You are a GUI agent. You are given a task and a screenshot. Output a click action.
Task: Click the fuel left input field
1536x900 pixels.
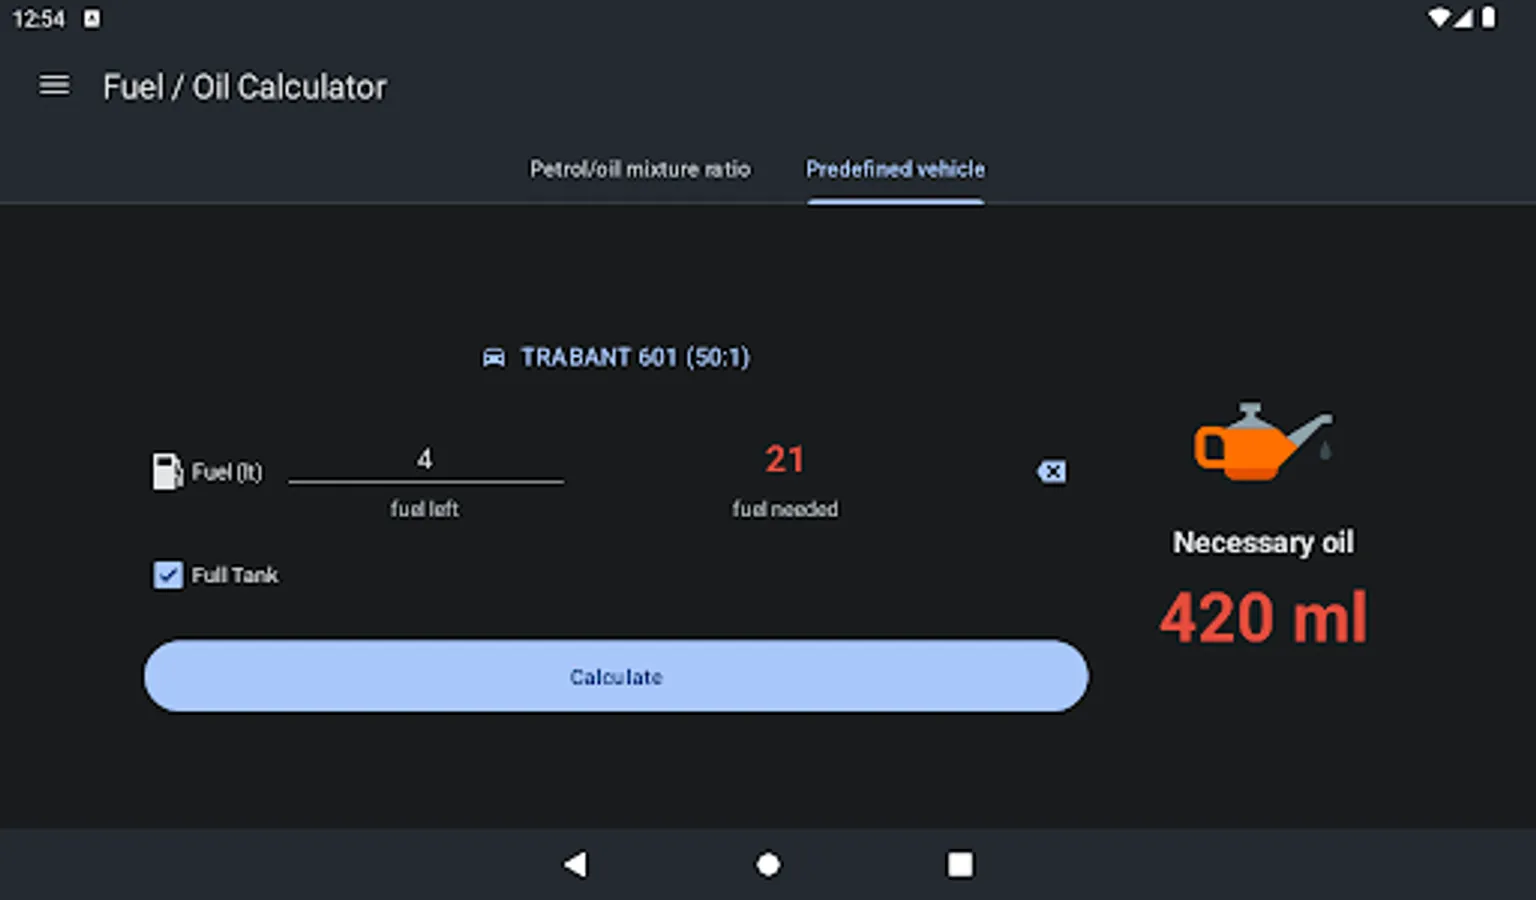pyautogui.click(x=425, y=460)
